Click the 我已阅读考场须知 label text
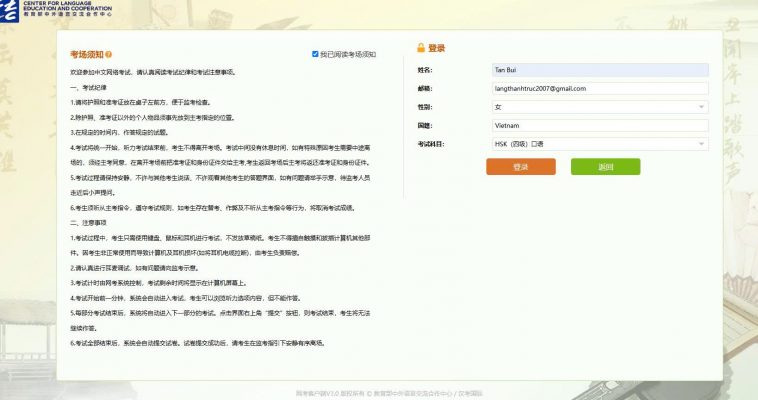Screen dimensions: 758x400 [x=348, y=55]
